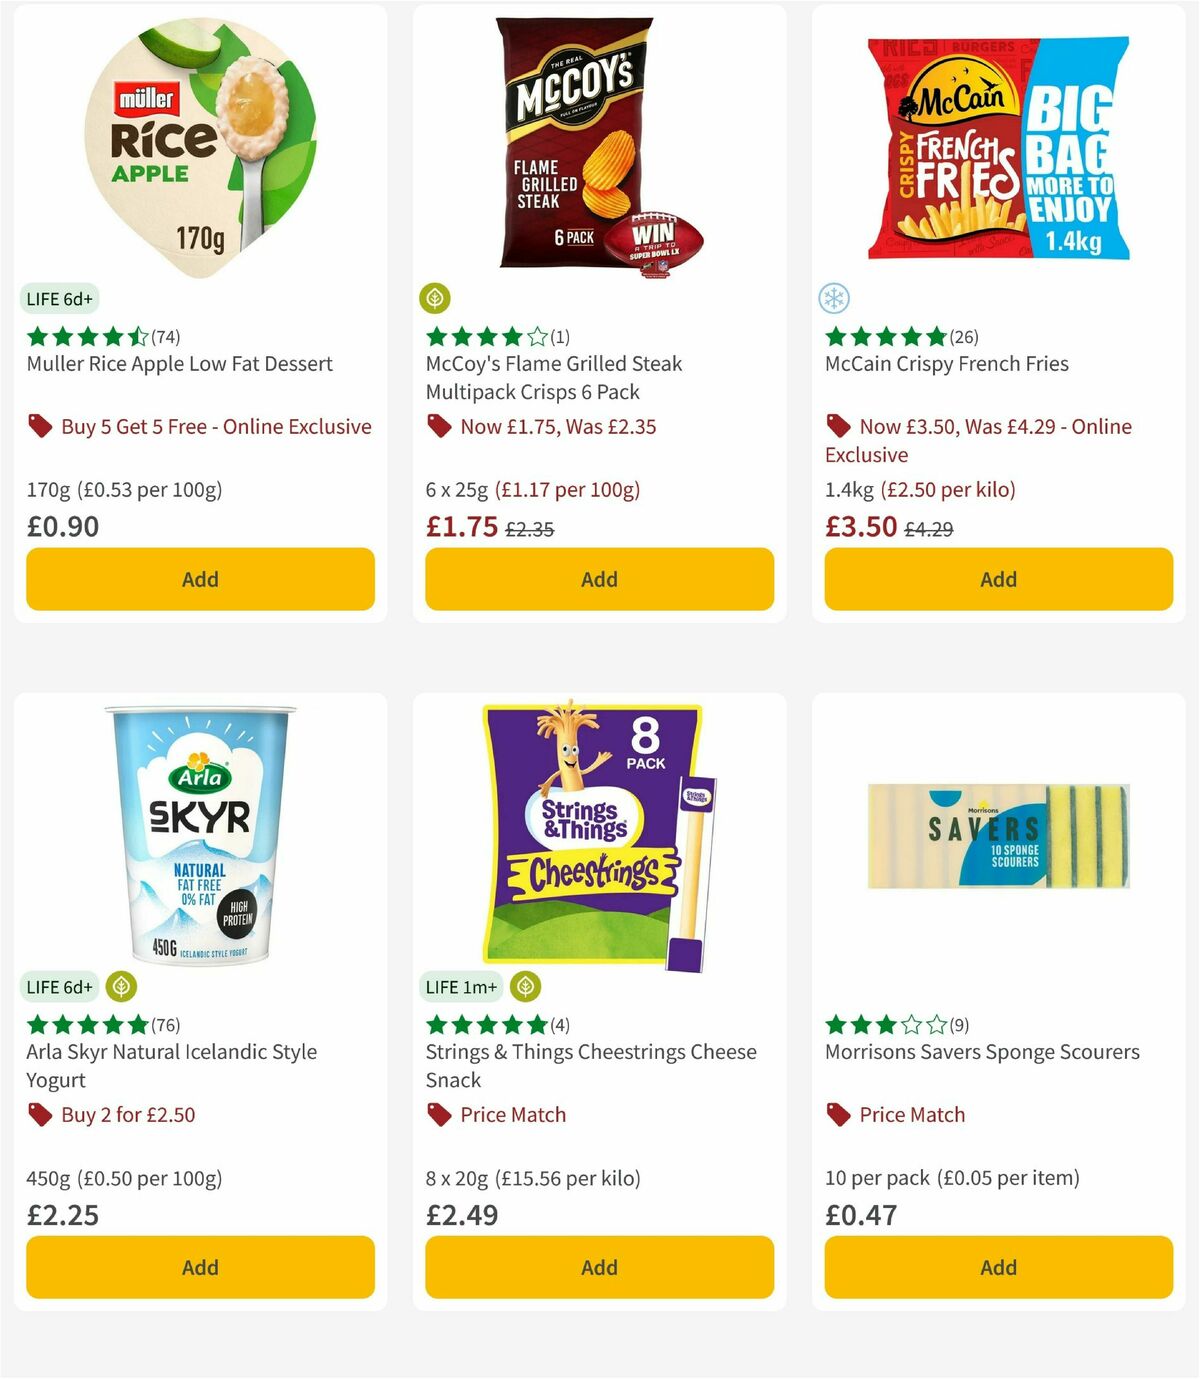Viewport: 1200px width, 1379px height.
Task: Select the 'Morrisons Savers Sponge Scourers' product title
Action: pos(981,1052)
